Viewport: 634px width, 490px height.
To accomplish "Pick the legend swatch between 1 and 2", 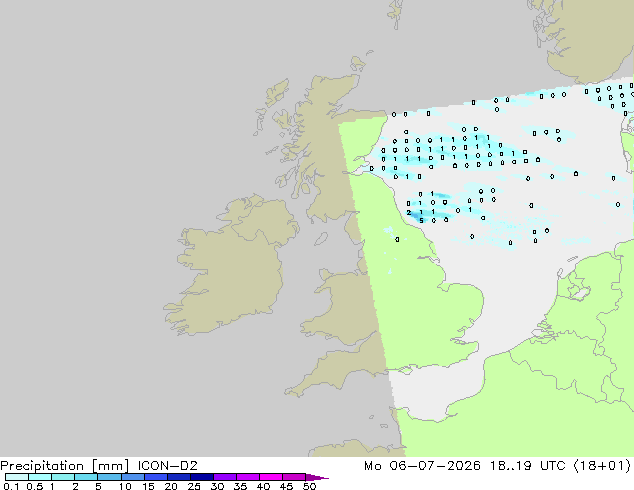I will coord(63,477).
